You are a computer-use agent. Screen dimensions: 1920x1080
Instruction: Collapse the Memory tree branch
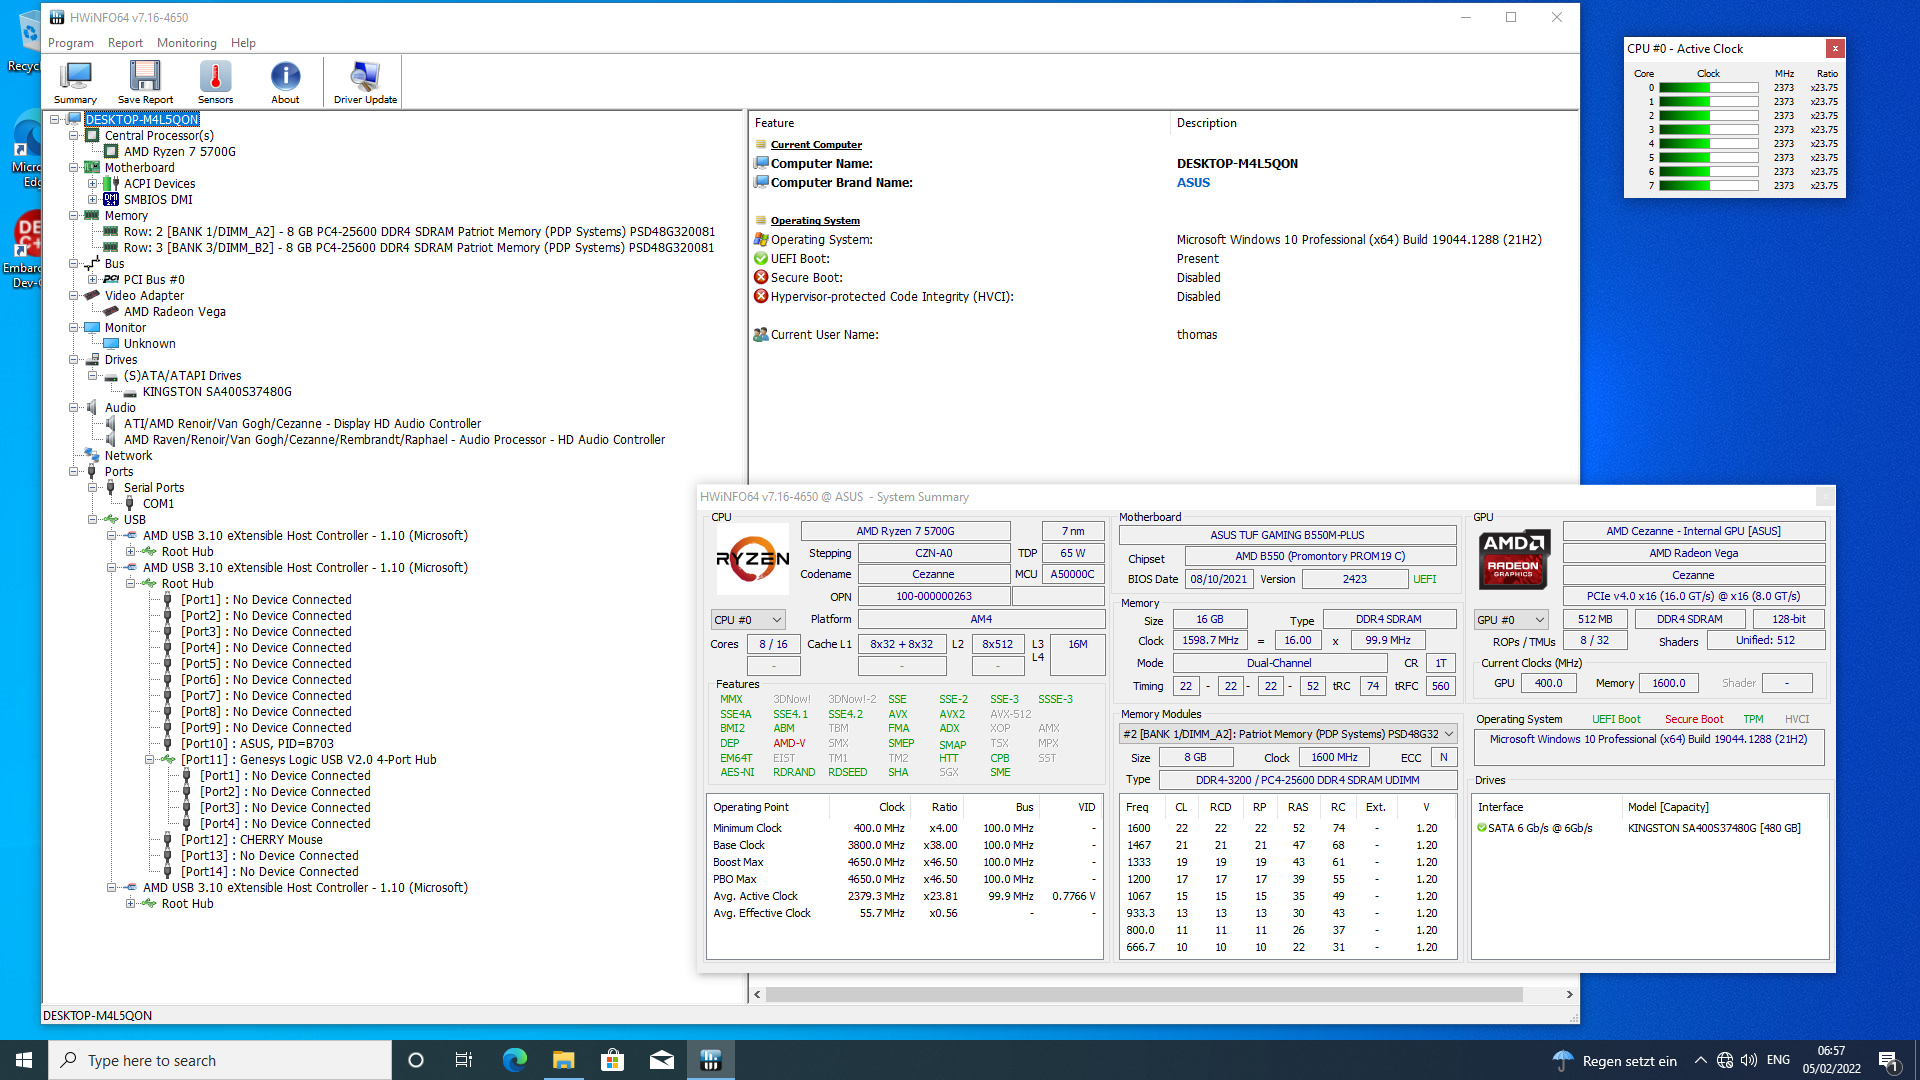pyautogui.click(x=74, y=215)
